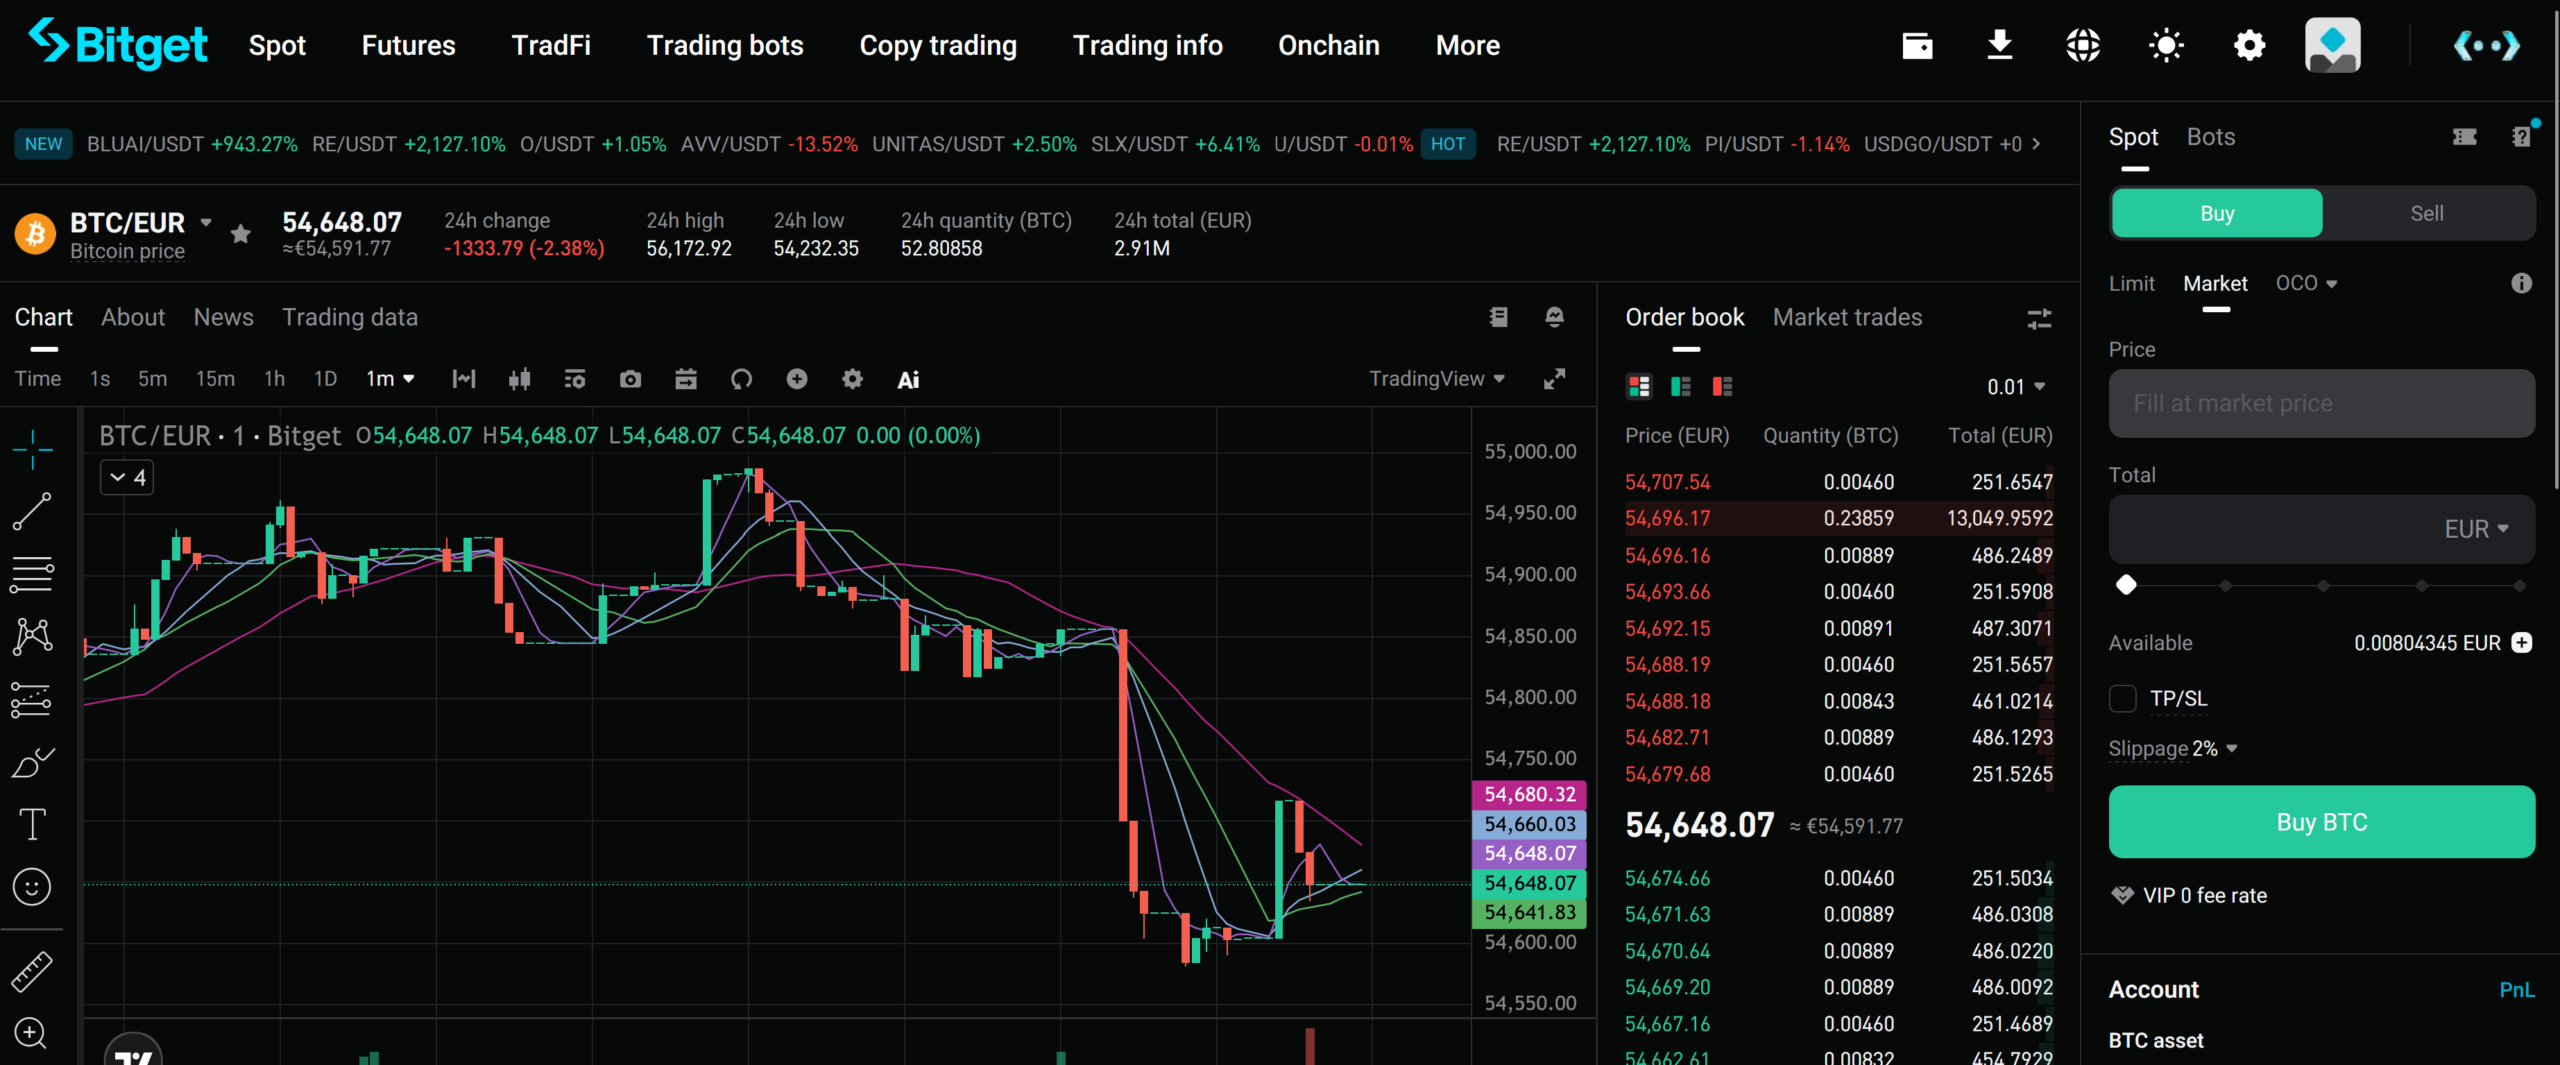Select the trend line drawing tool

pos(32,511)
